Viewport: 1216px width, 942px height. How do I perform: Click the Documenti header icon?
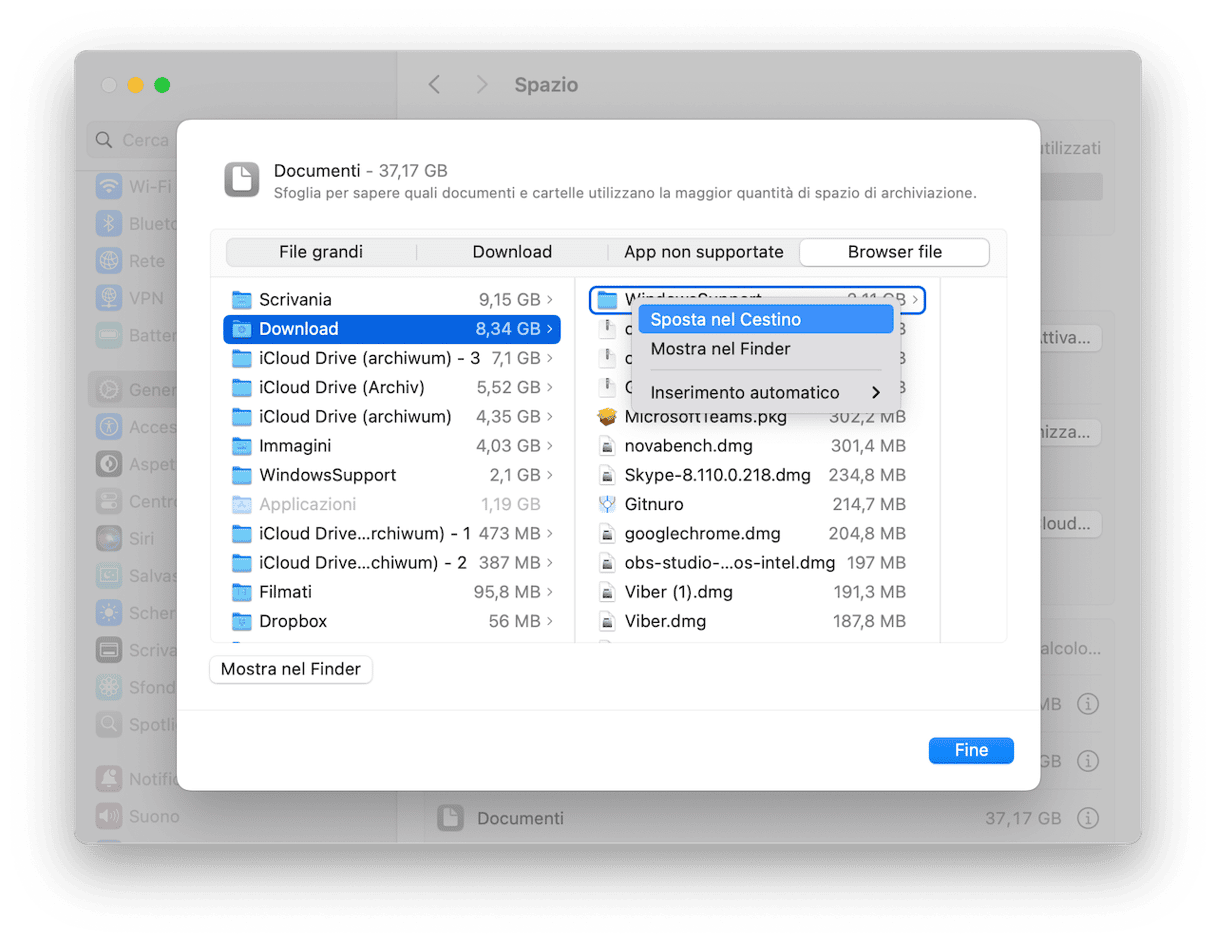(241, 179)
